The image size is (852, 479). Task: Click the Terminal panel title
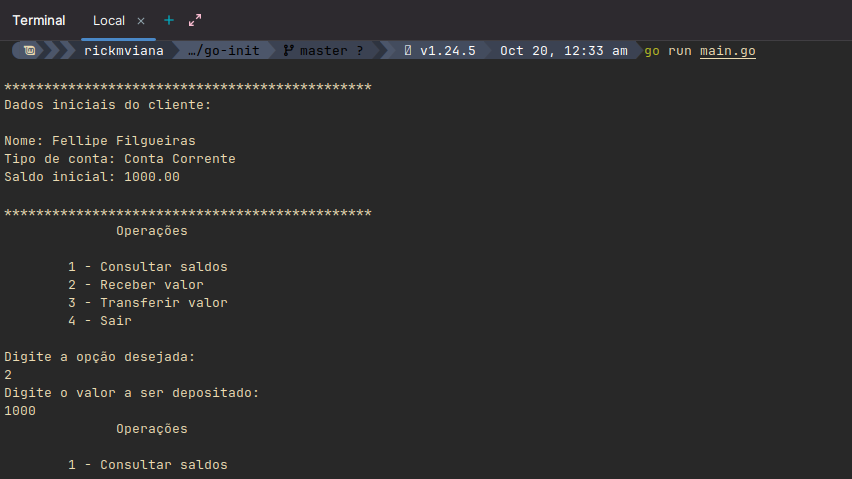tap(39, 21)
